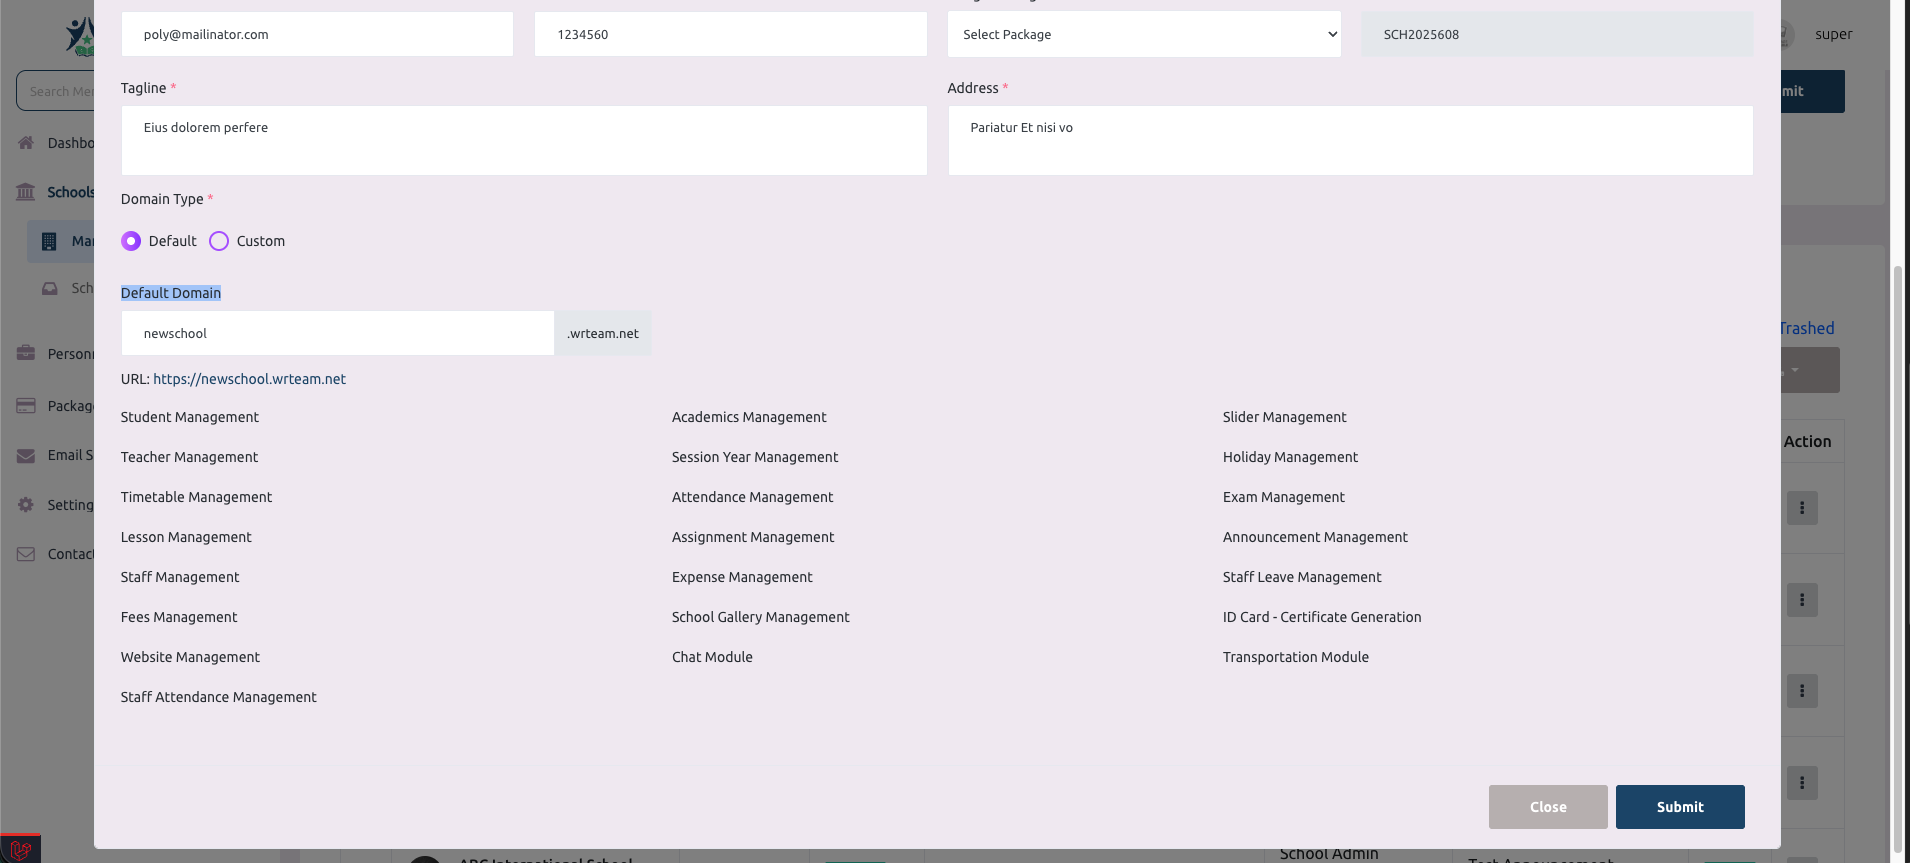Click the Search Menu field in sidebar
The height and width of the screenshot is (863, 1910).
(x=56, y=91)
